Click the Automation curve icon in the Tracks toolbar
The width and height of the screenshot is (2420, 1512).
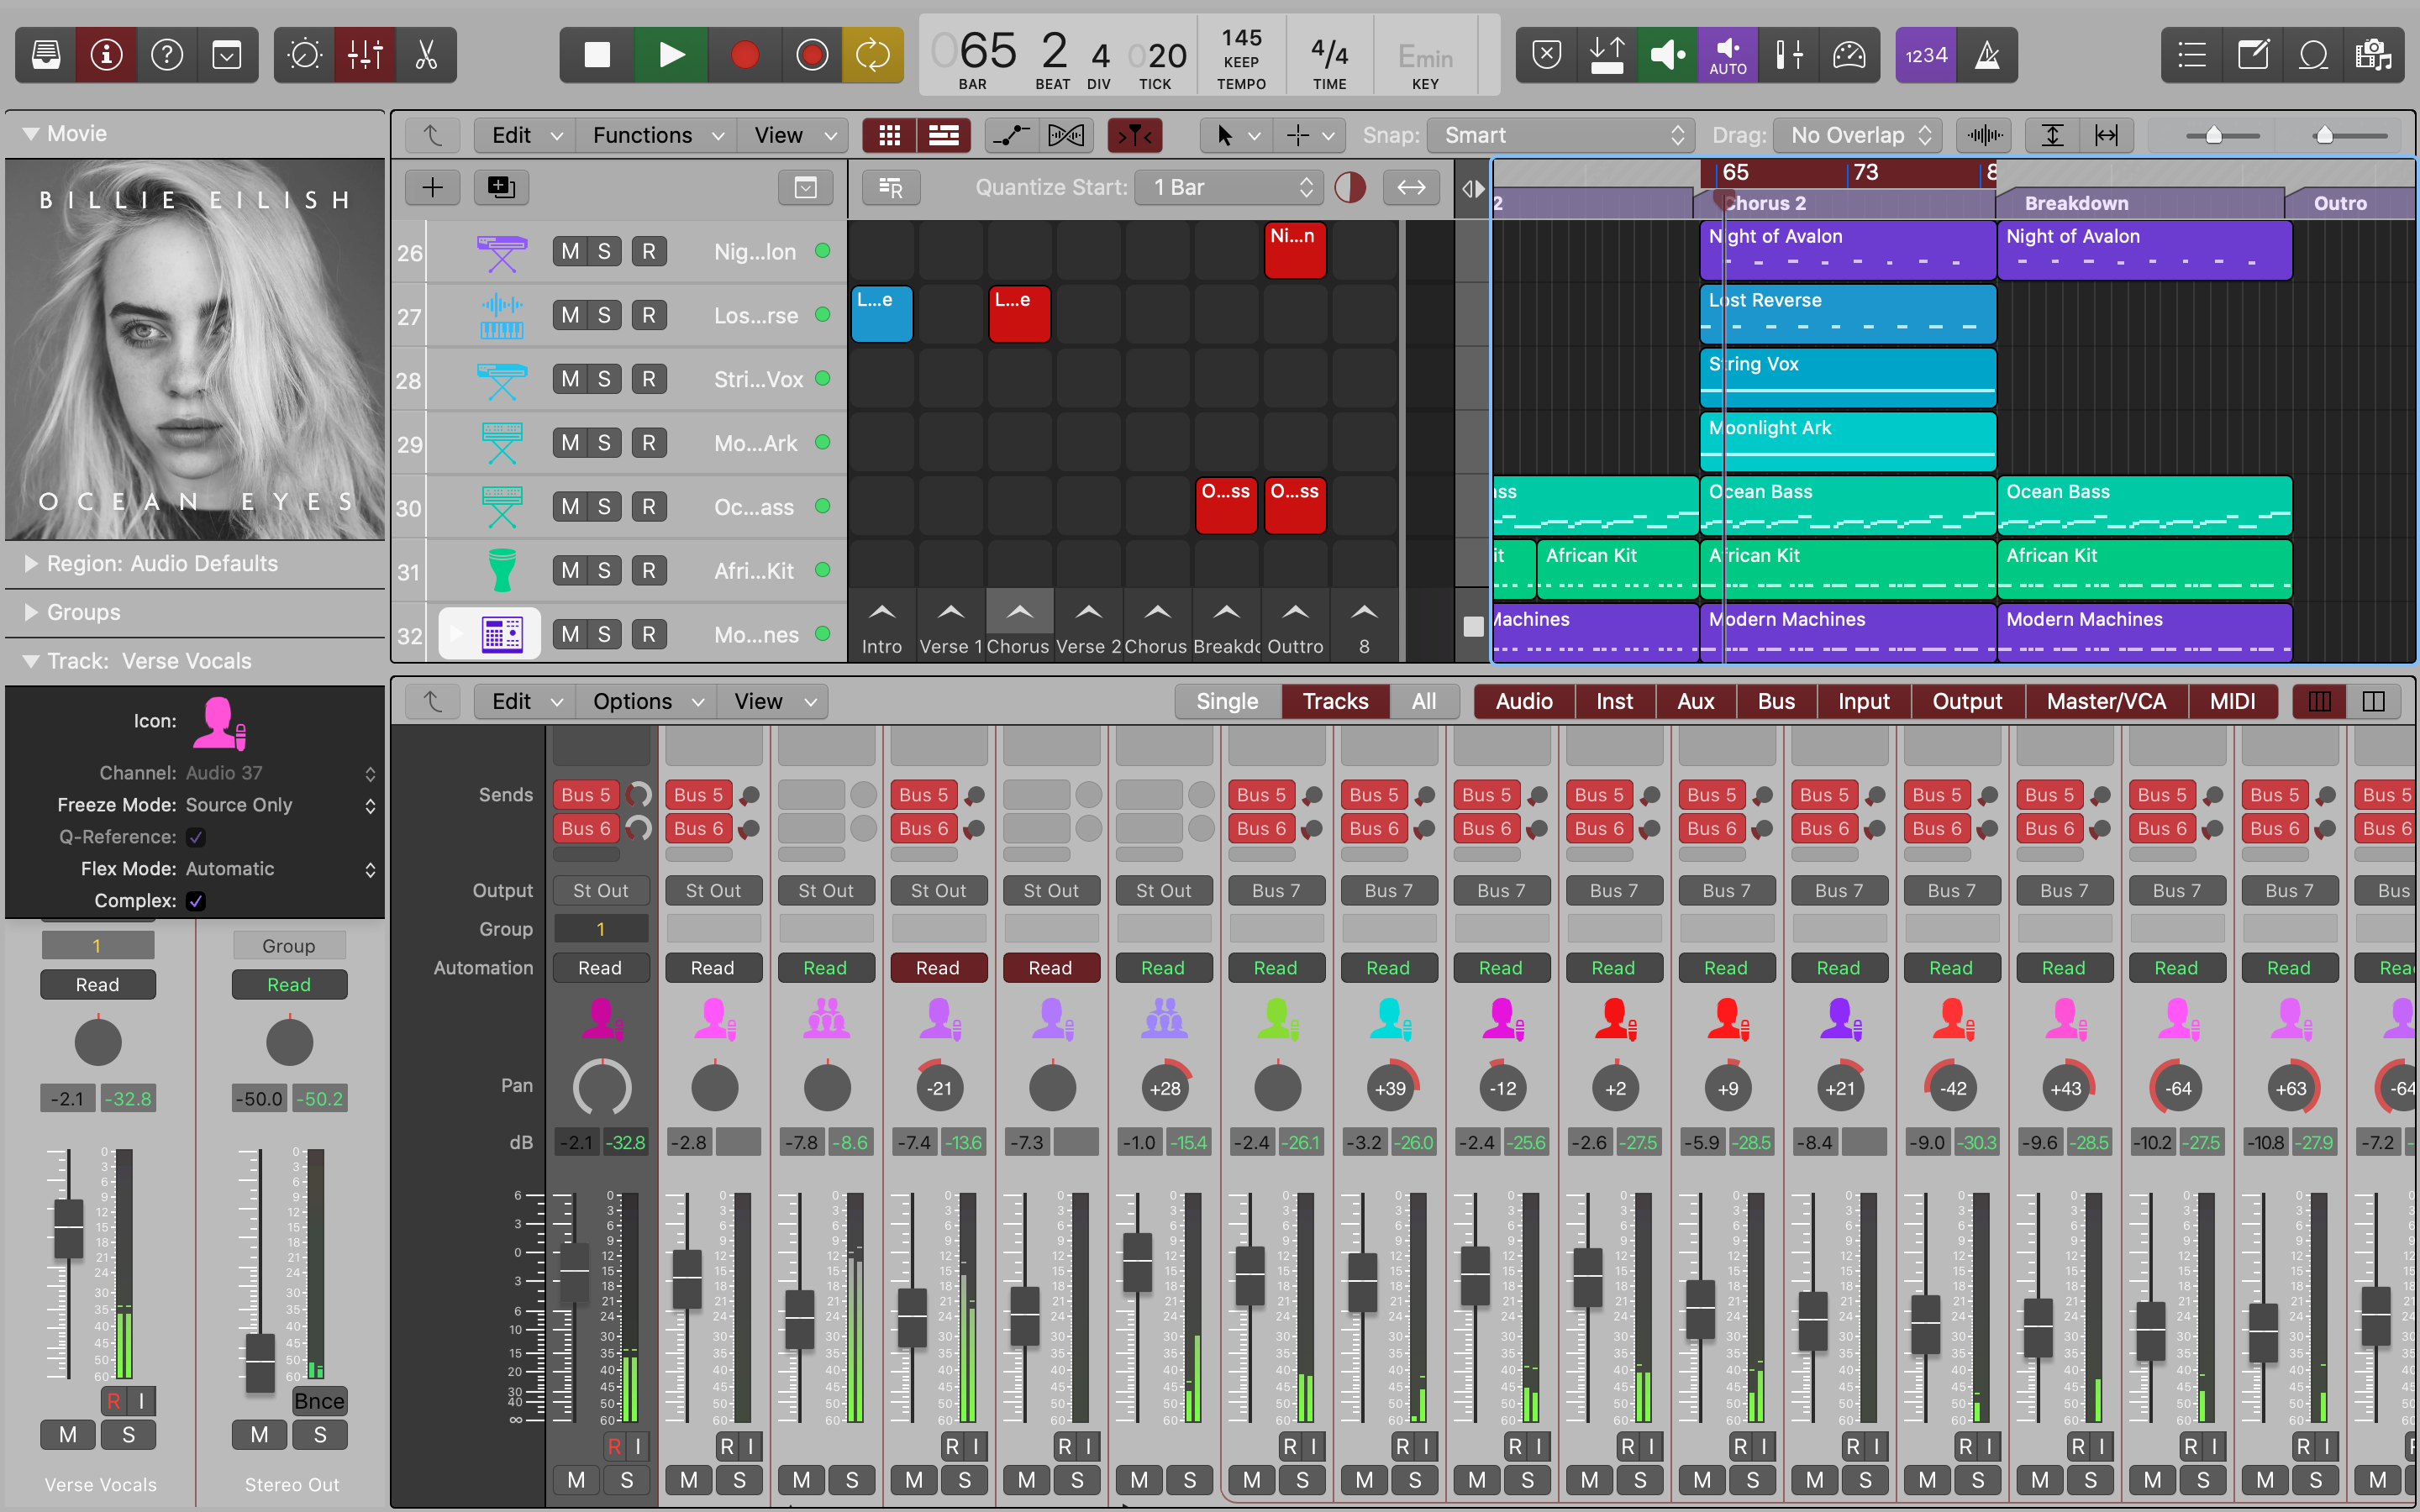[1010, 135]
